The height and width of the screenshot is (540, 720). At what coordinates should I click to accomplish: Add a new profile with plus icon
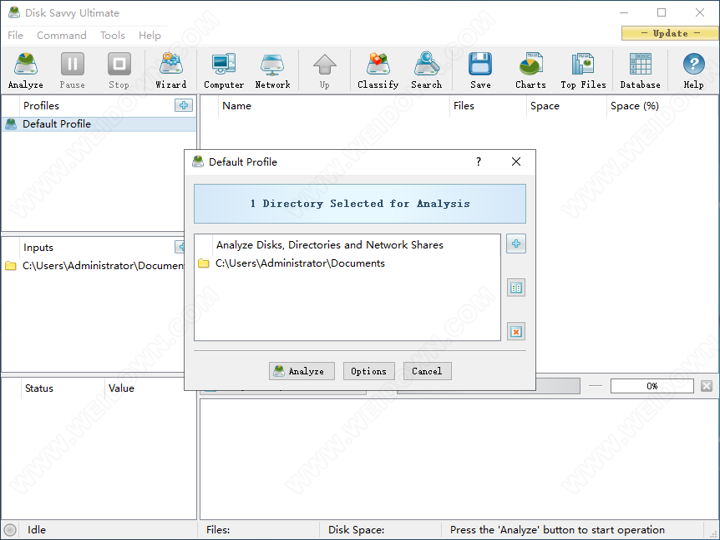click(x=184, y=105)
